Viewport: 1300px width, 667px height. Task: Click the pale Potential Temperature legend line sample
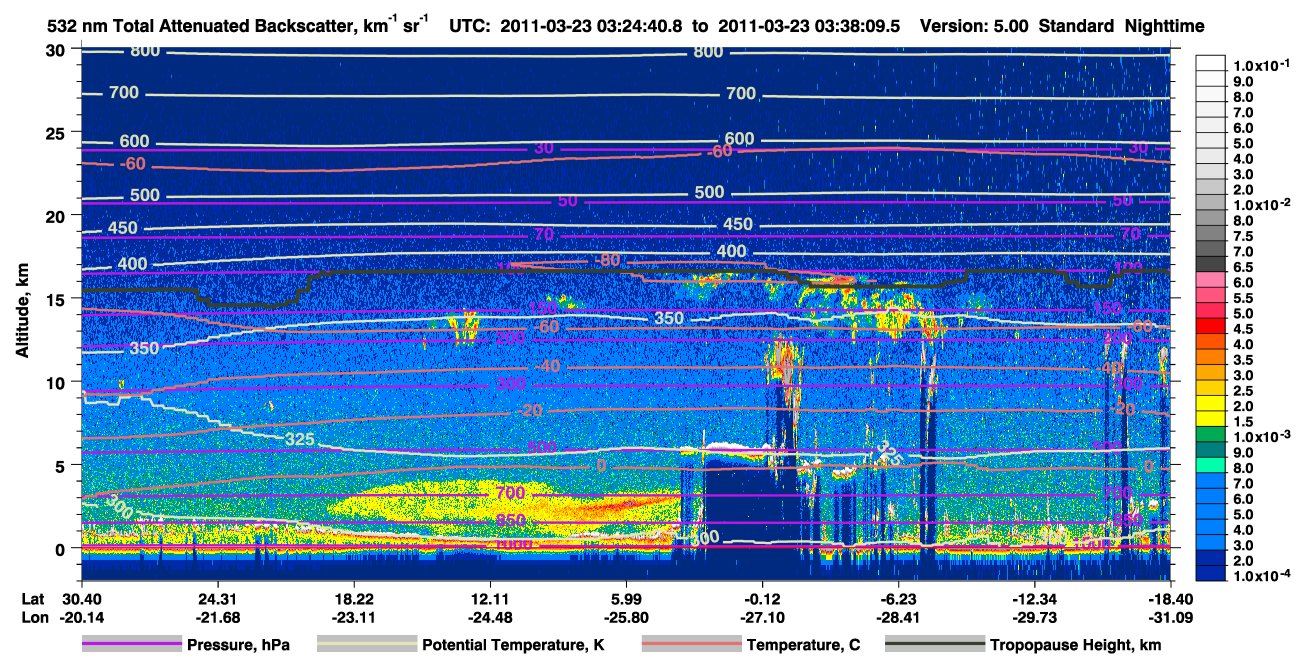tap(367, 645)
